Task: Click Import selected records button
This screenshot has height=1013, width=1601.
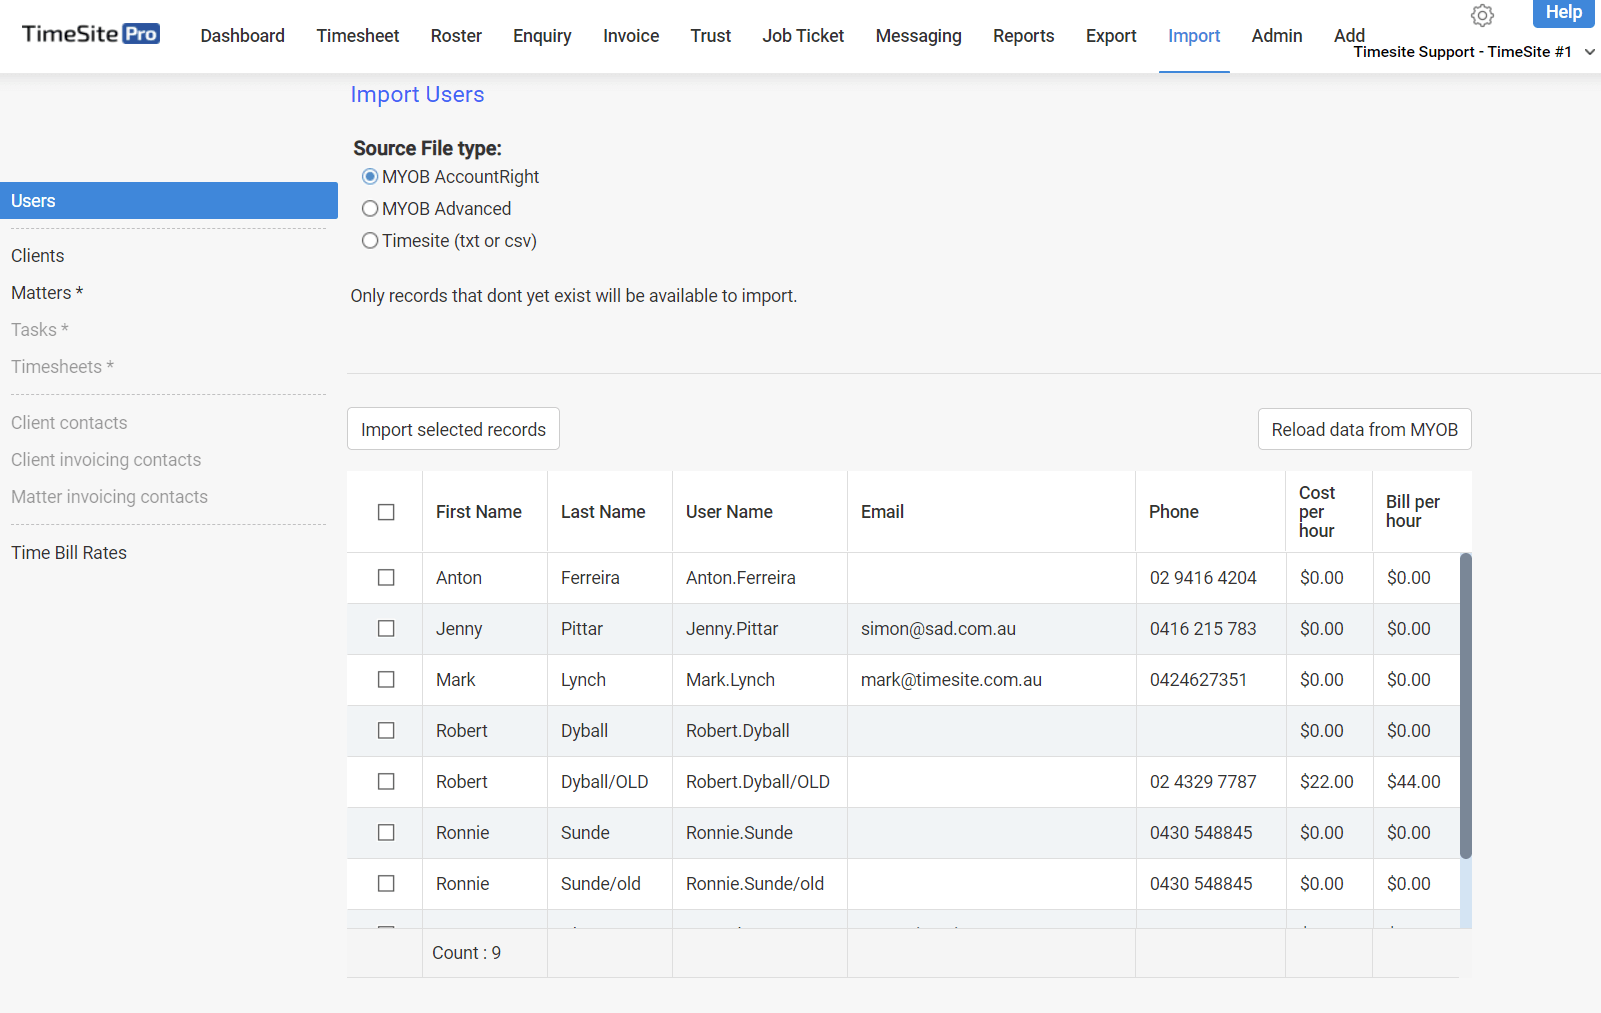Action: pyautogui.click(x=453, y=429)
